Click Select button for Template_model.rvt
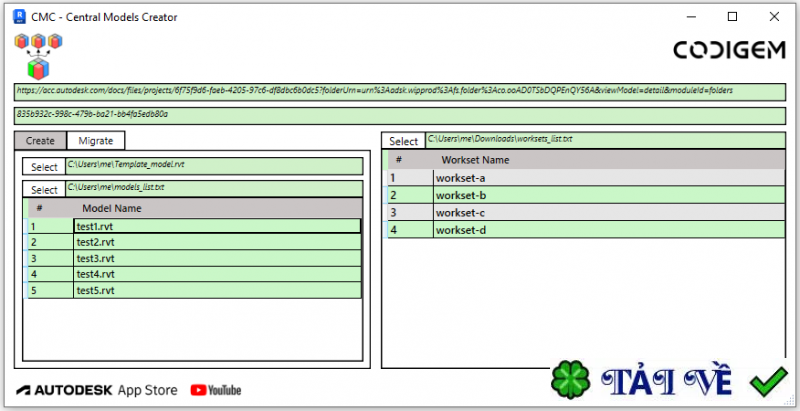The image size is (800, 411). (x=44, y=167)
